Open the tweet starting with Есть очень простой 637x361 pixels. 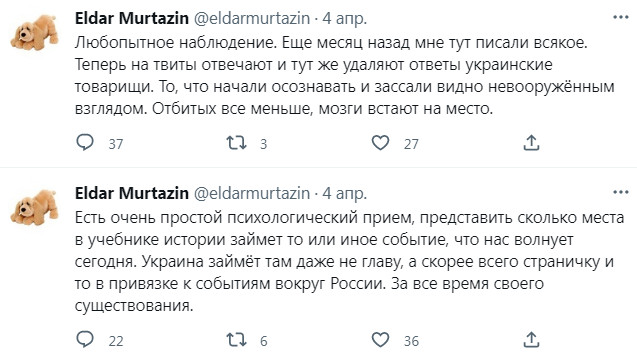(349, 262)
